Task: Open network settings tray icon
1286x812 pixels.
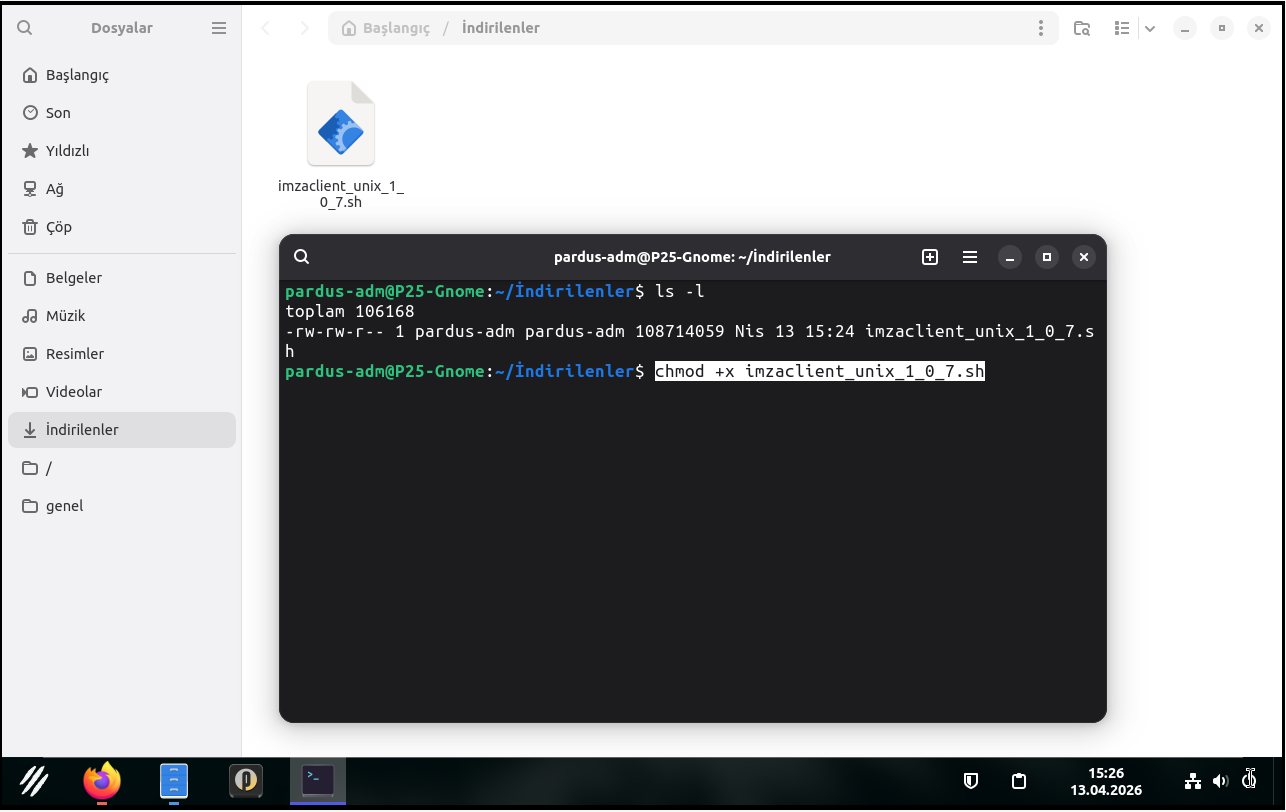Action: (x=1193, y=781)
